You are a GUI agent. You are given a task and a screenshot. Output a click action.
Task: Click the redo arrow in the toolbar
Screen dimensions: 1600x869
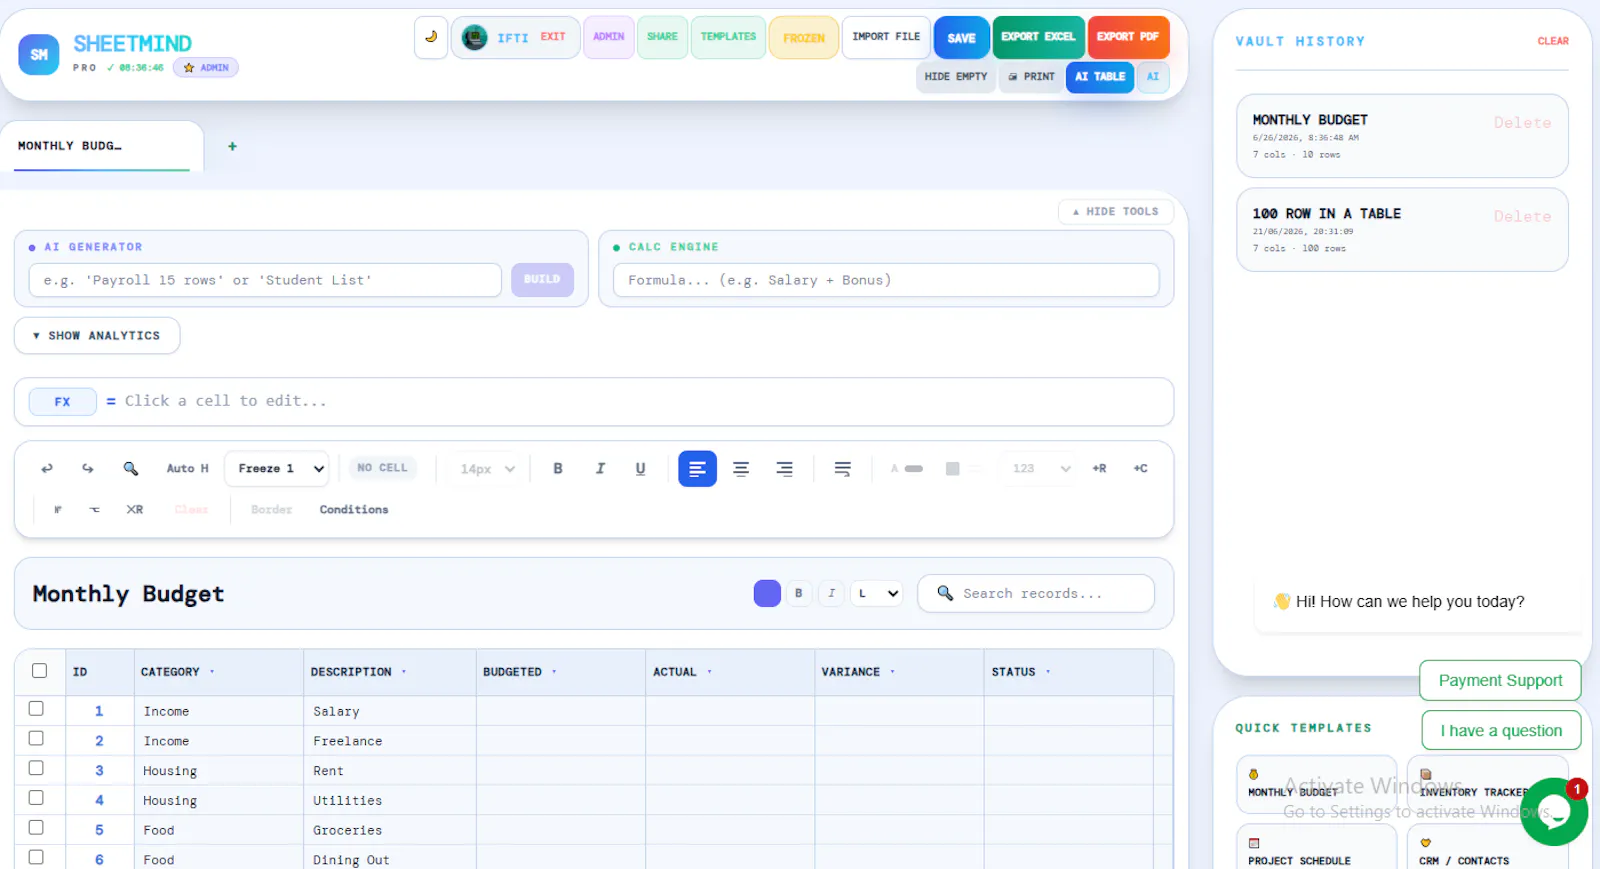88,468
